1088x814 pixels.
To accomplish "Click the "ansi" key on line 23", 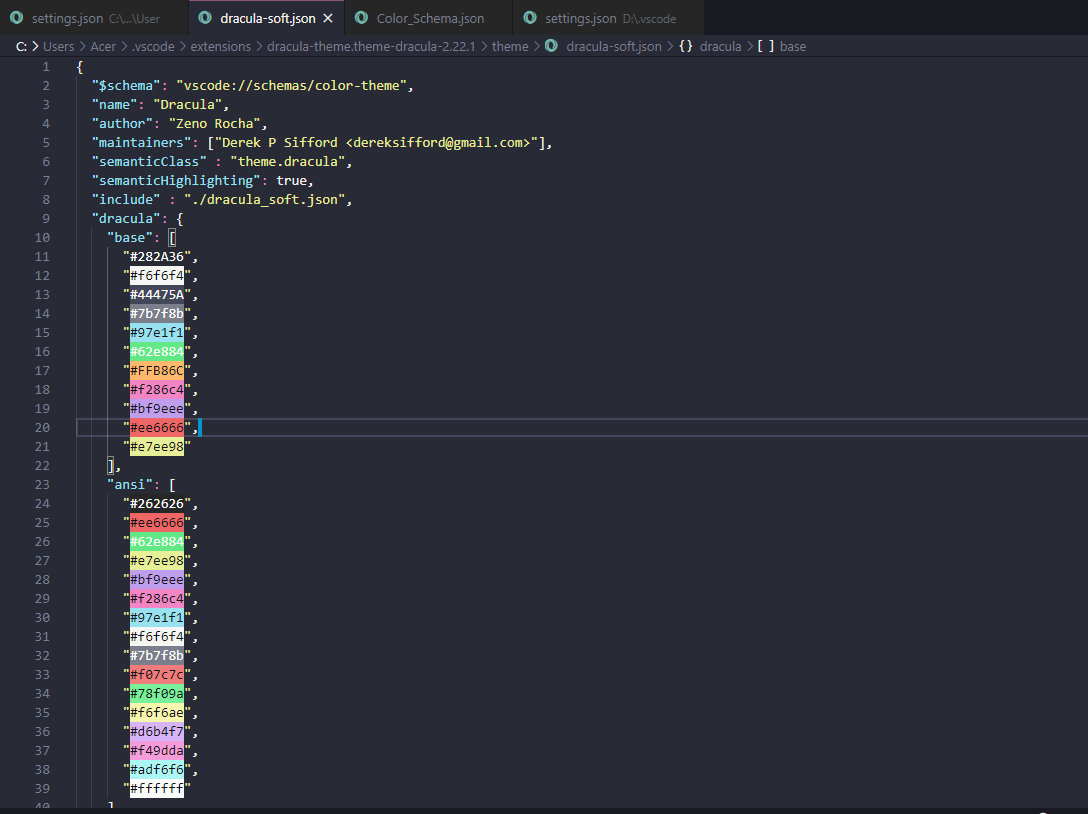I will click(x=130, y=484).
